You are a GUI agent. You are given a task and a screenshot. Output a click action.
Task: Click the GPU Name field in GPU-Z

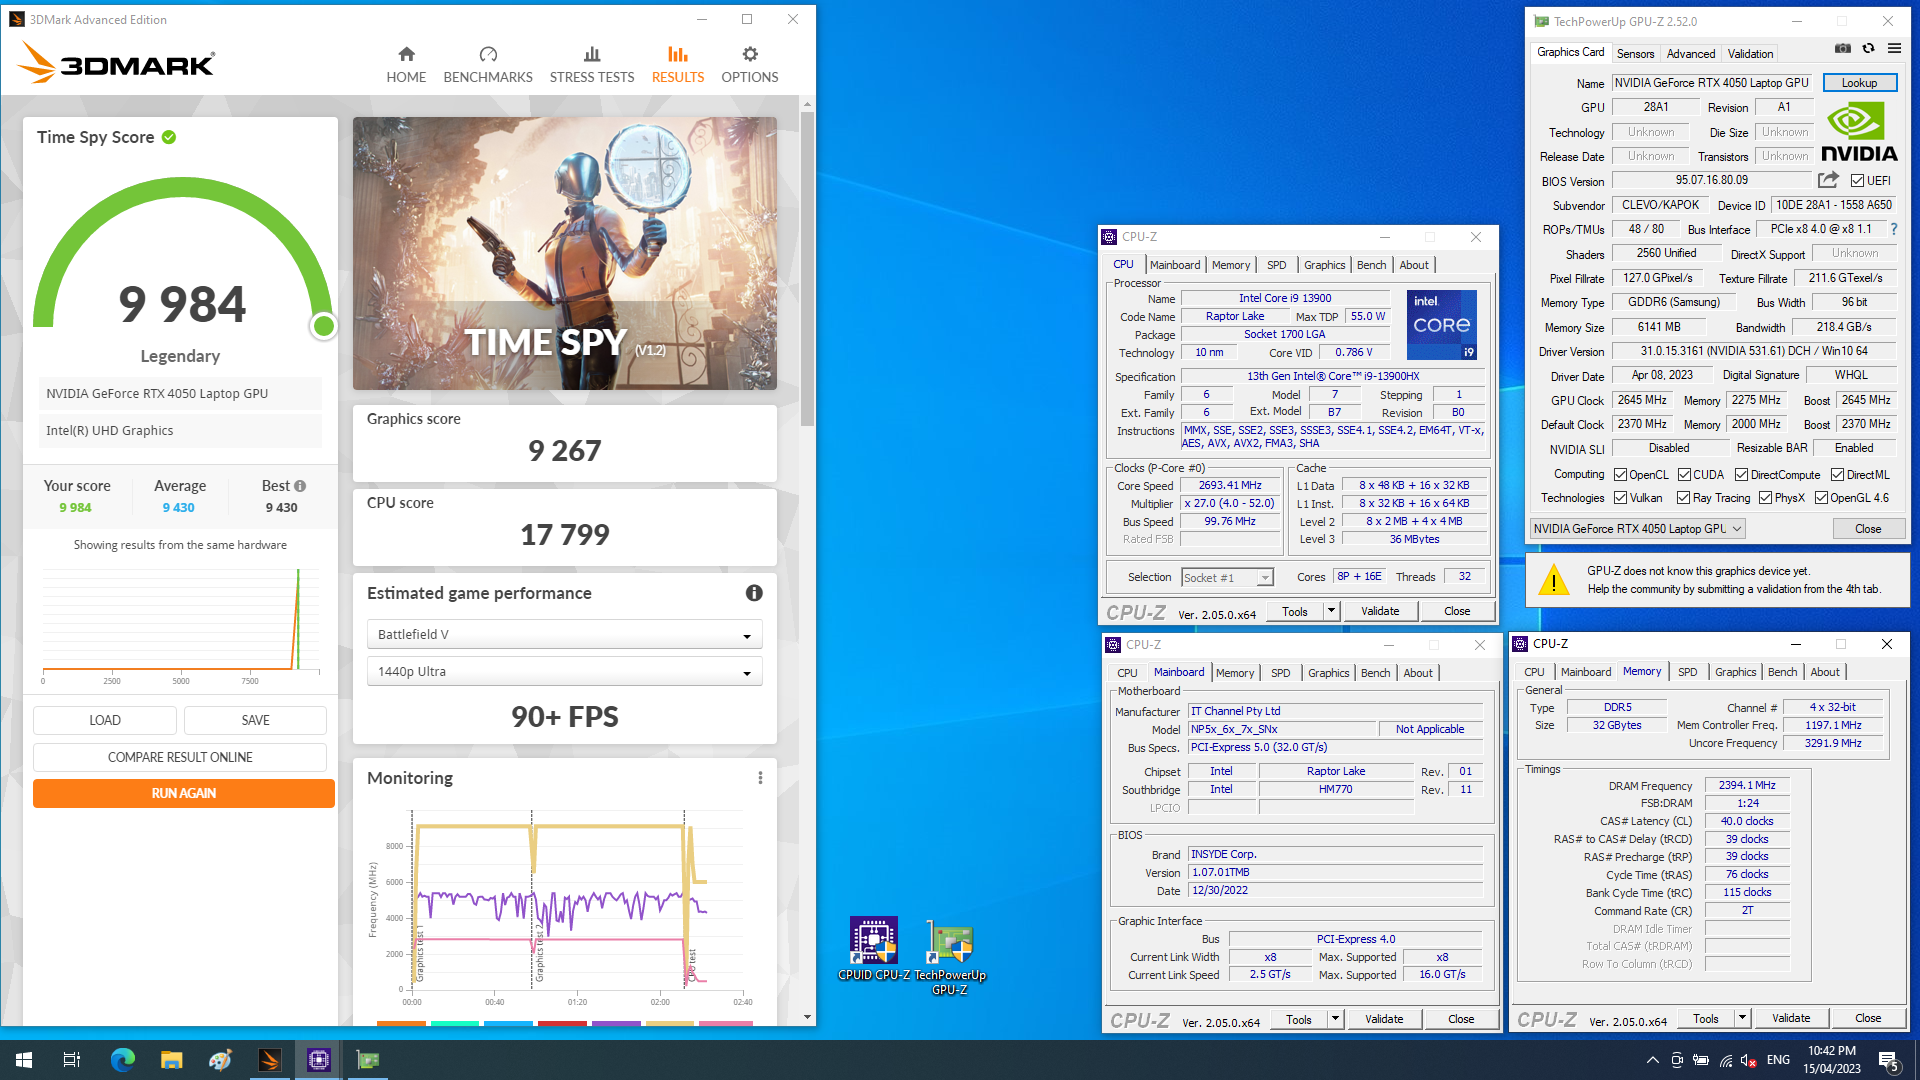[1712, 83]
